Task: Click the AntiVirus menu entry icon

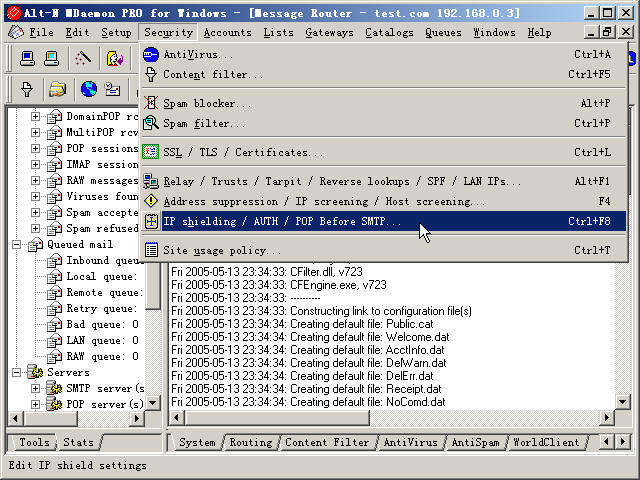Action: (151, 54)
